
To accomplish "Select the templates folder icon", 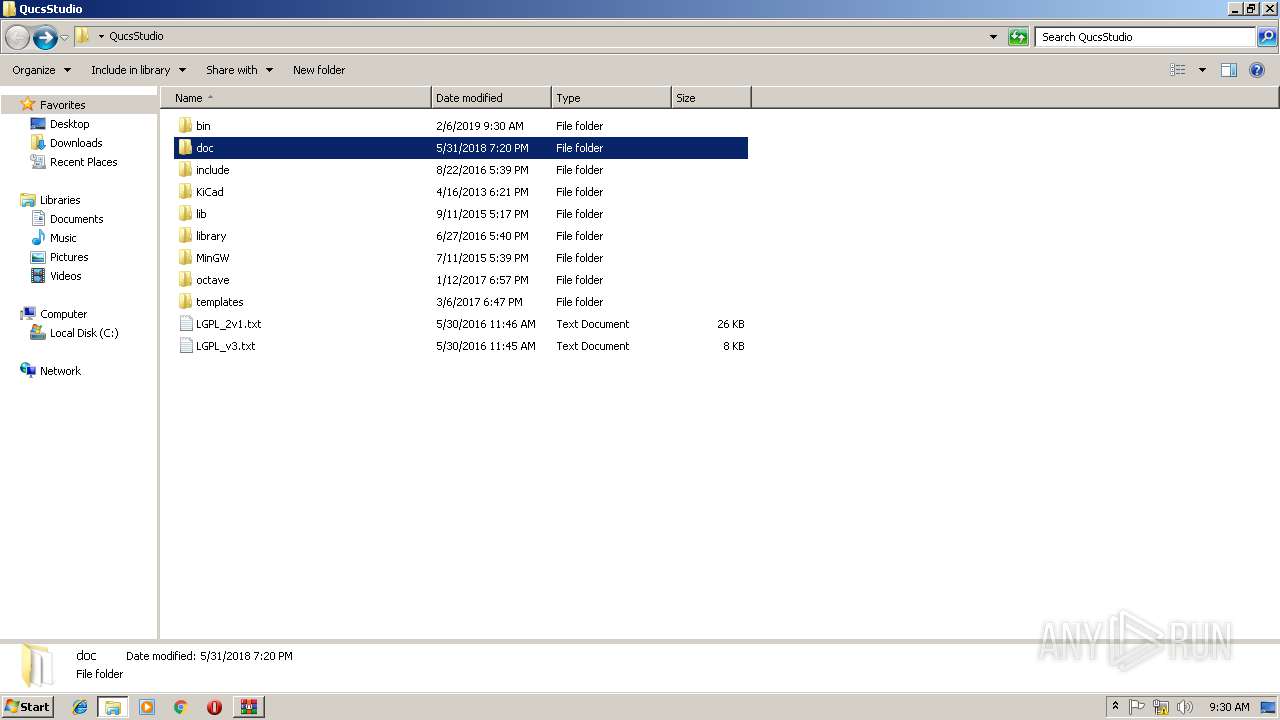I will click(x=185, y=302).
